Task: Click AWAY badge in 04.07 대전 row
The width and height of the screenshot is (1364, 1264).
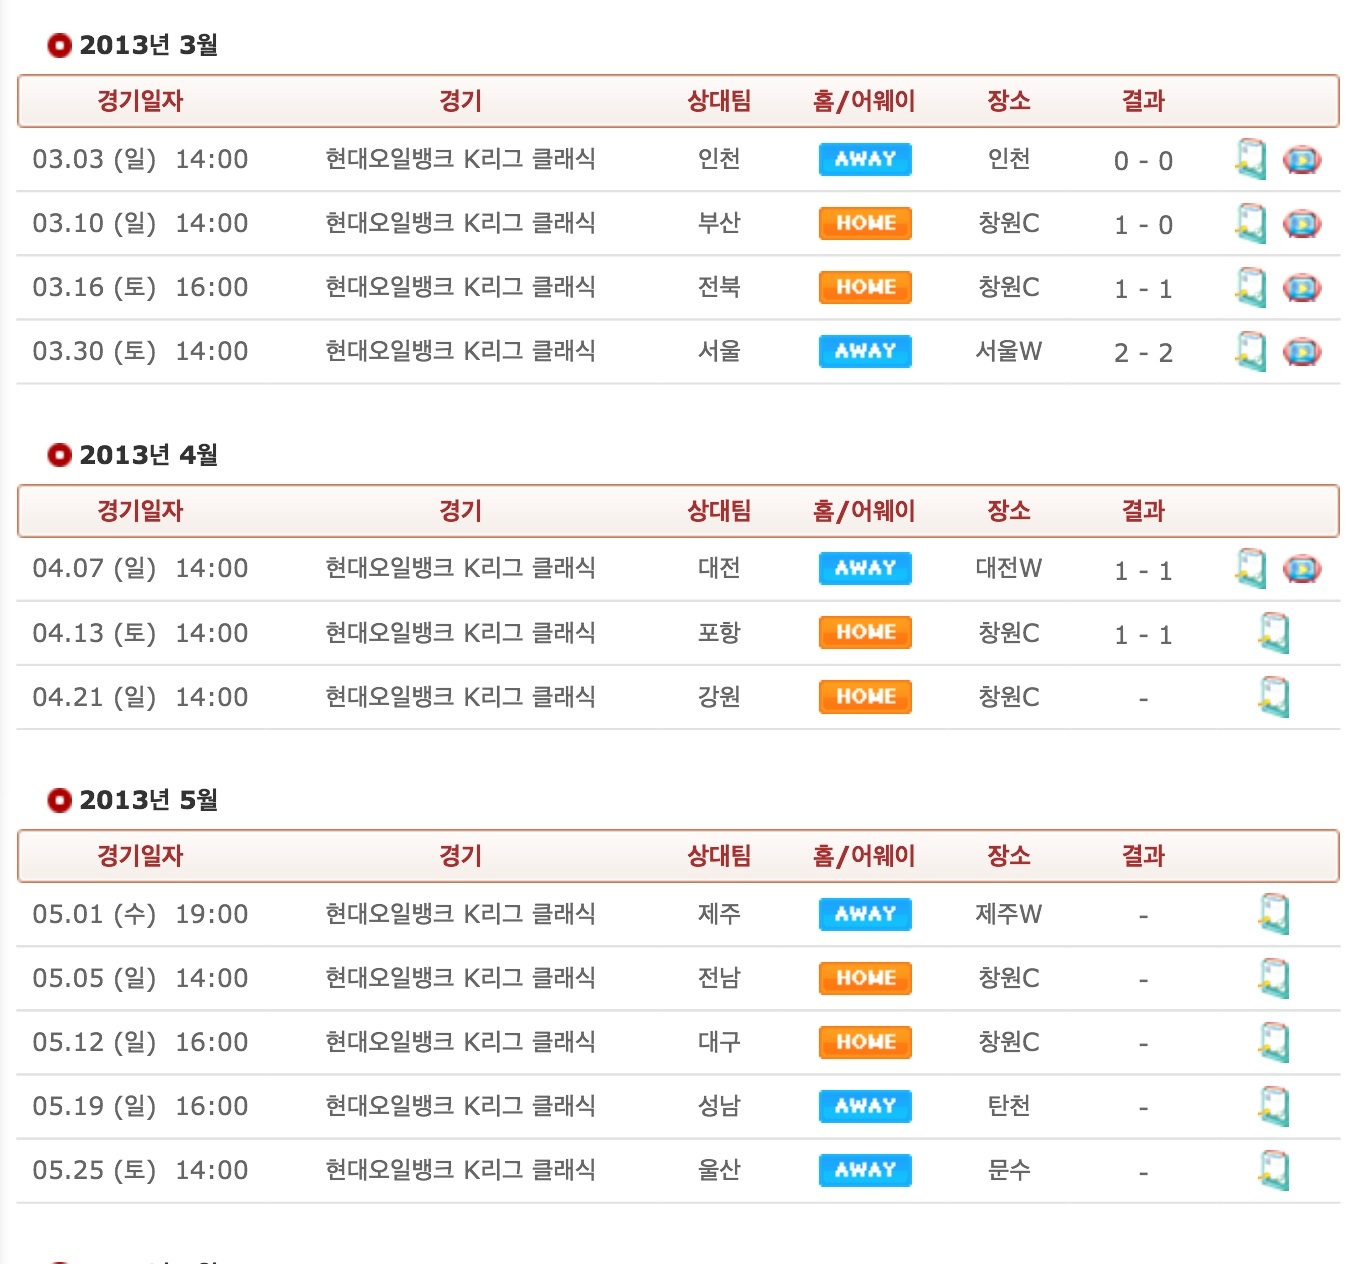Action: (865, 568)
